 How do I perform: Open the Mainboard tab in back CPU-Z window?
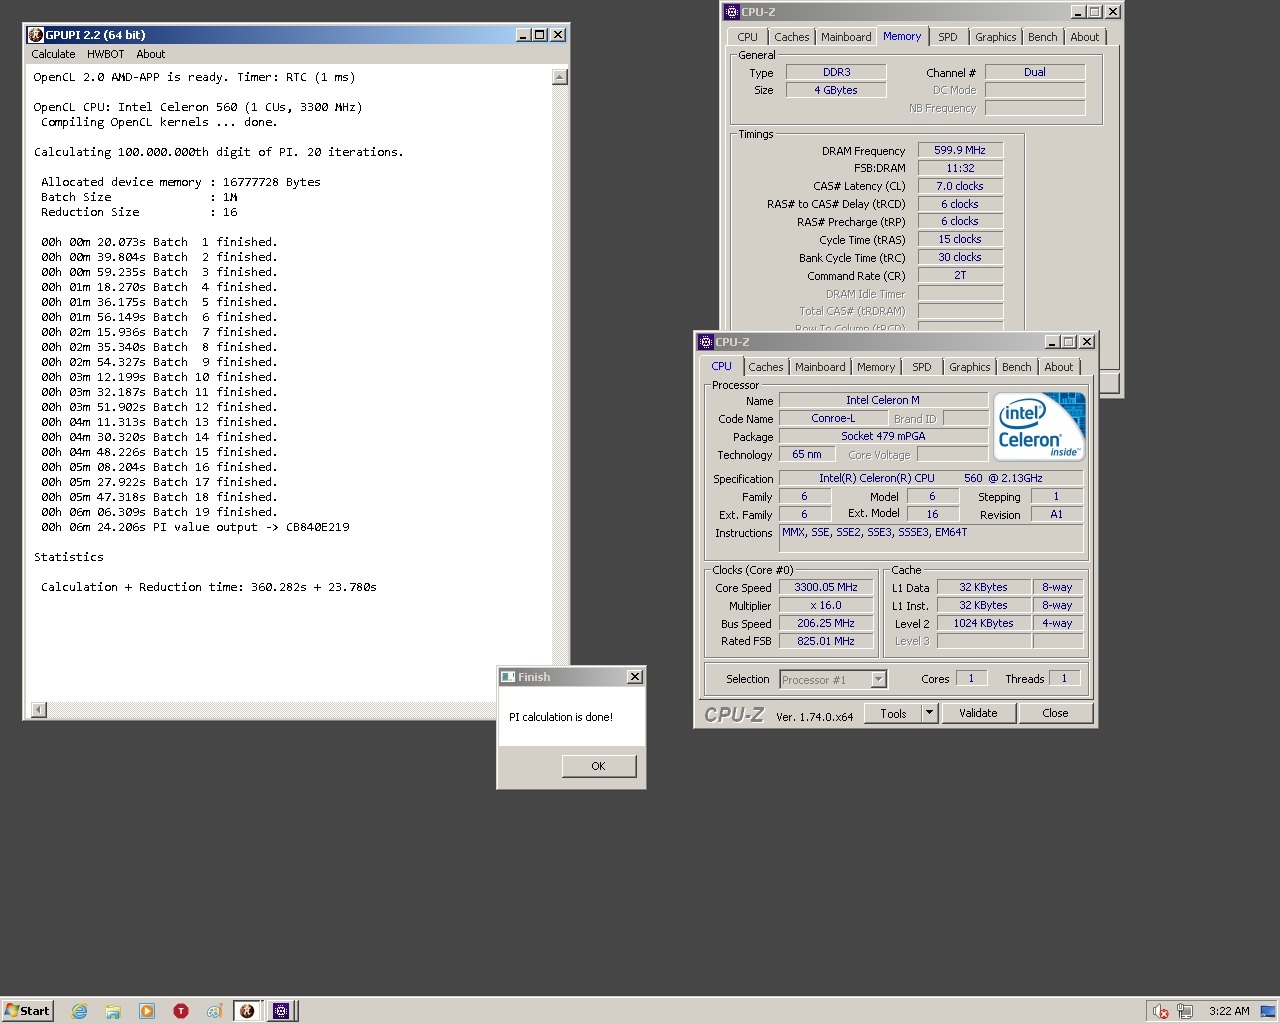[x=846, y=37]
